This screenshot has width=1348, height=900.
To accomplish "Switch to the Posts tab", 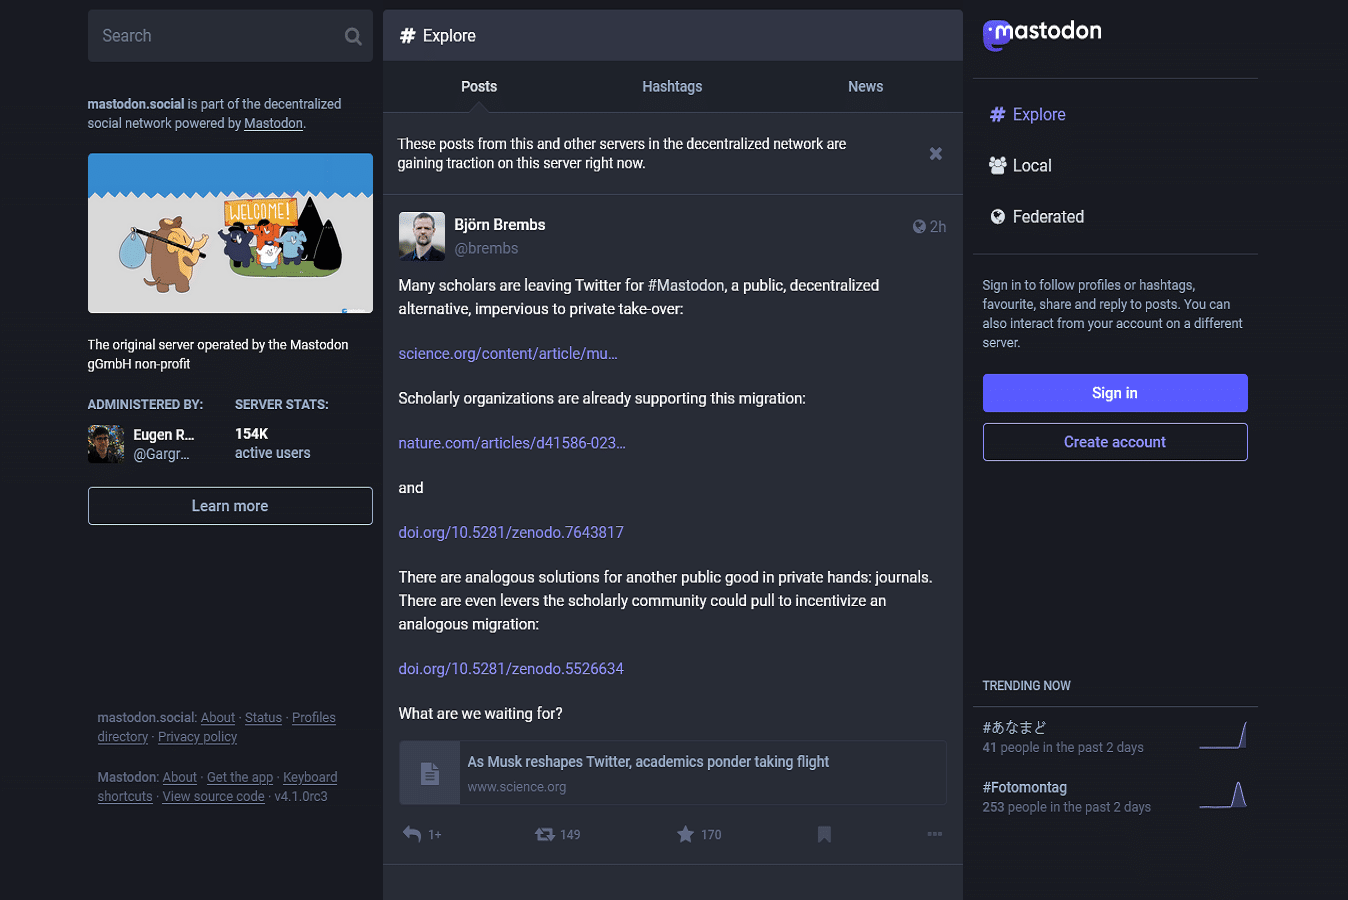I will click(x=479, y=87).
